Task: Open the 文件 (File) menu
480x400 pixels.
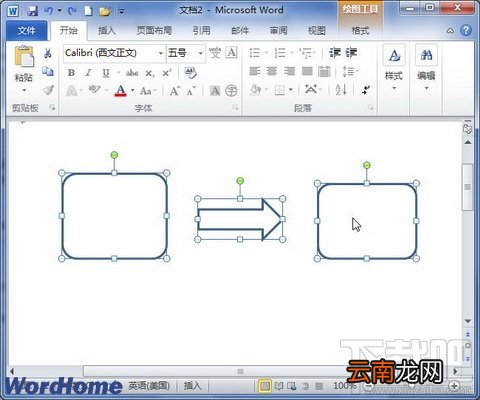Action: [x=27, y=31]
